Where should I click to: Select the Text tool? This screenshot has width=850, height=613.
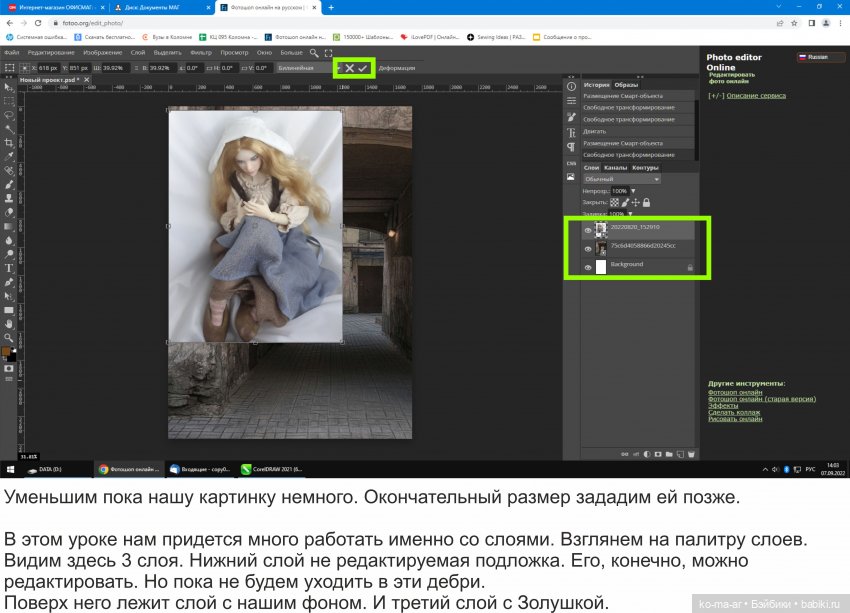pyautogui.click(x=7, y=269)
